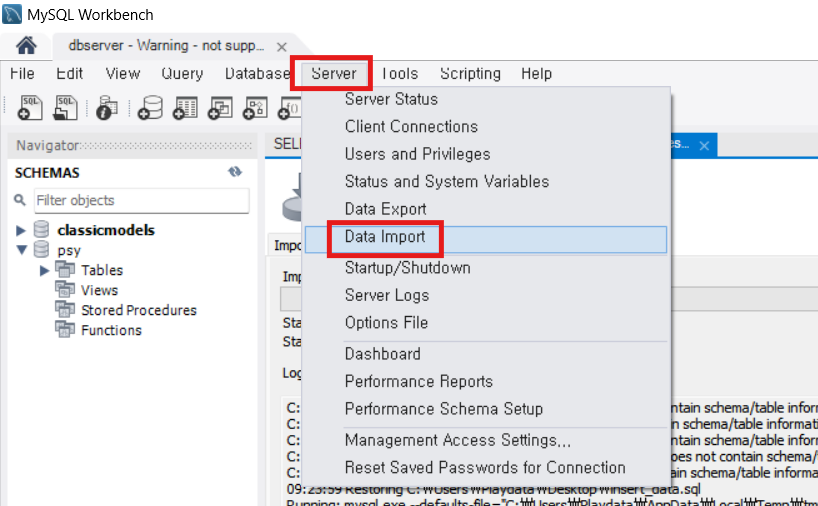This screenshot has width=818, height=506.
Task: Open the View menu
Action: coord(123,74)
